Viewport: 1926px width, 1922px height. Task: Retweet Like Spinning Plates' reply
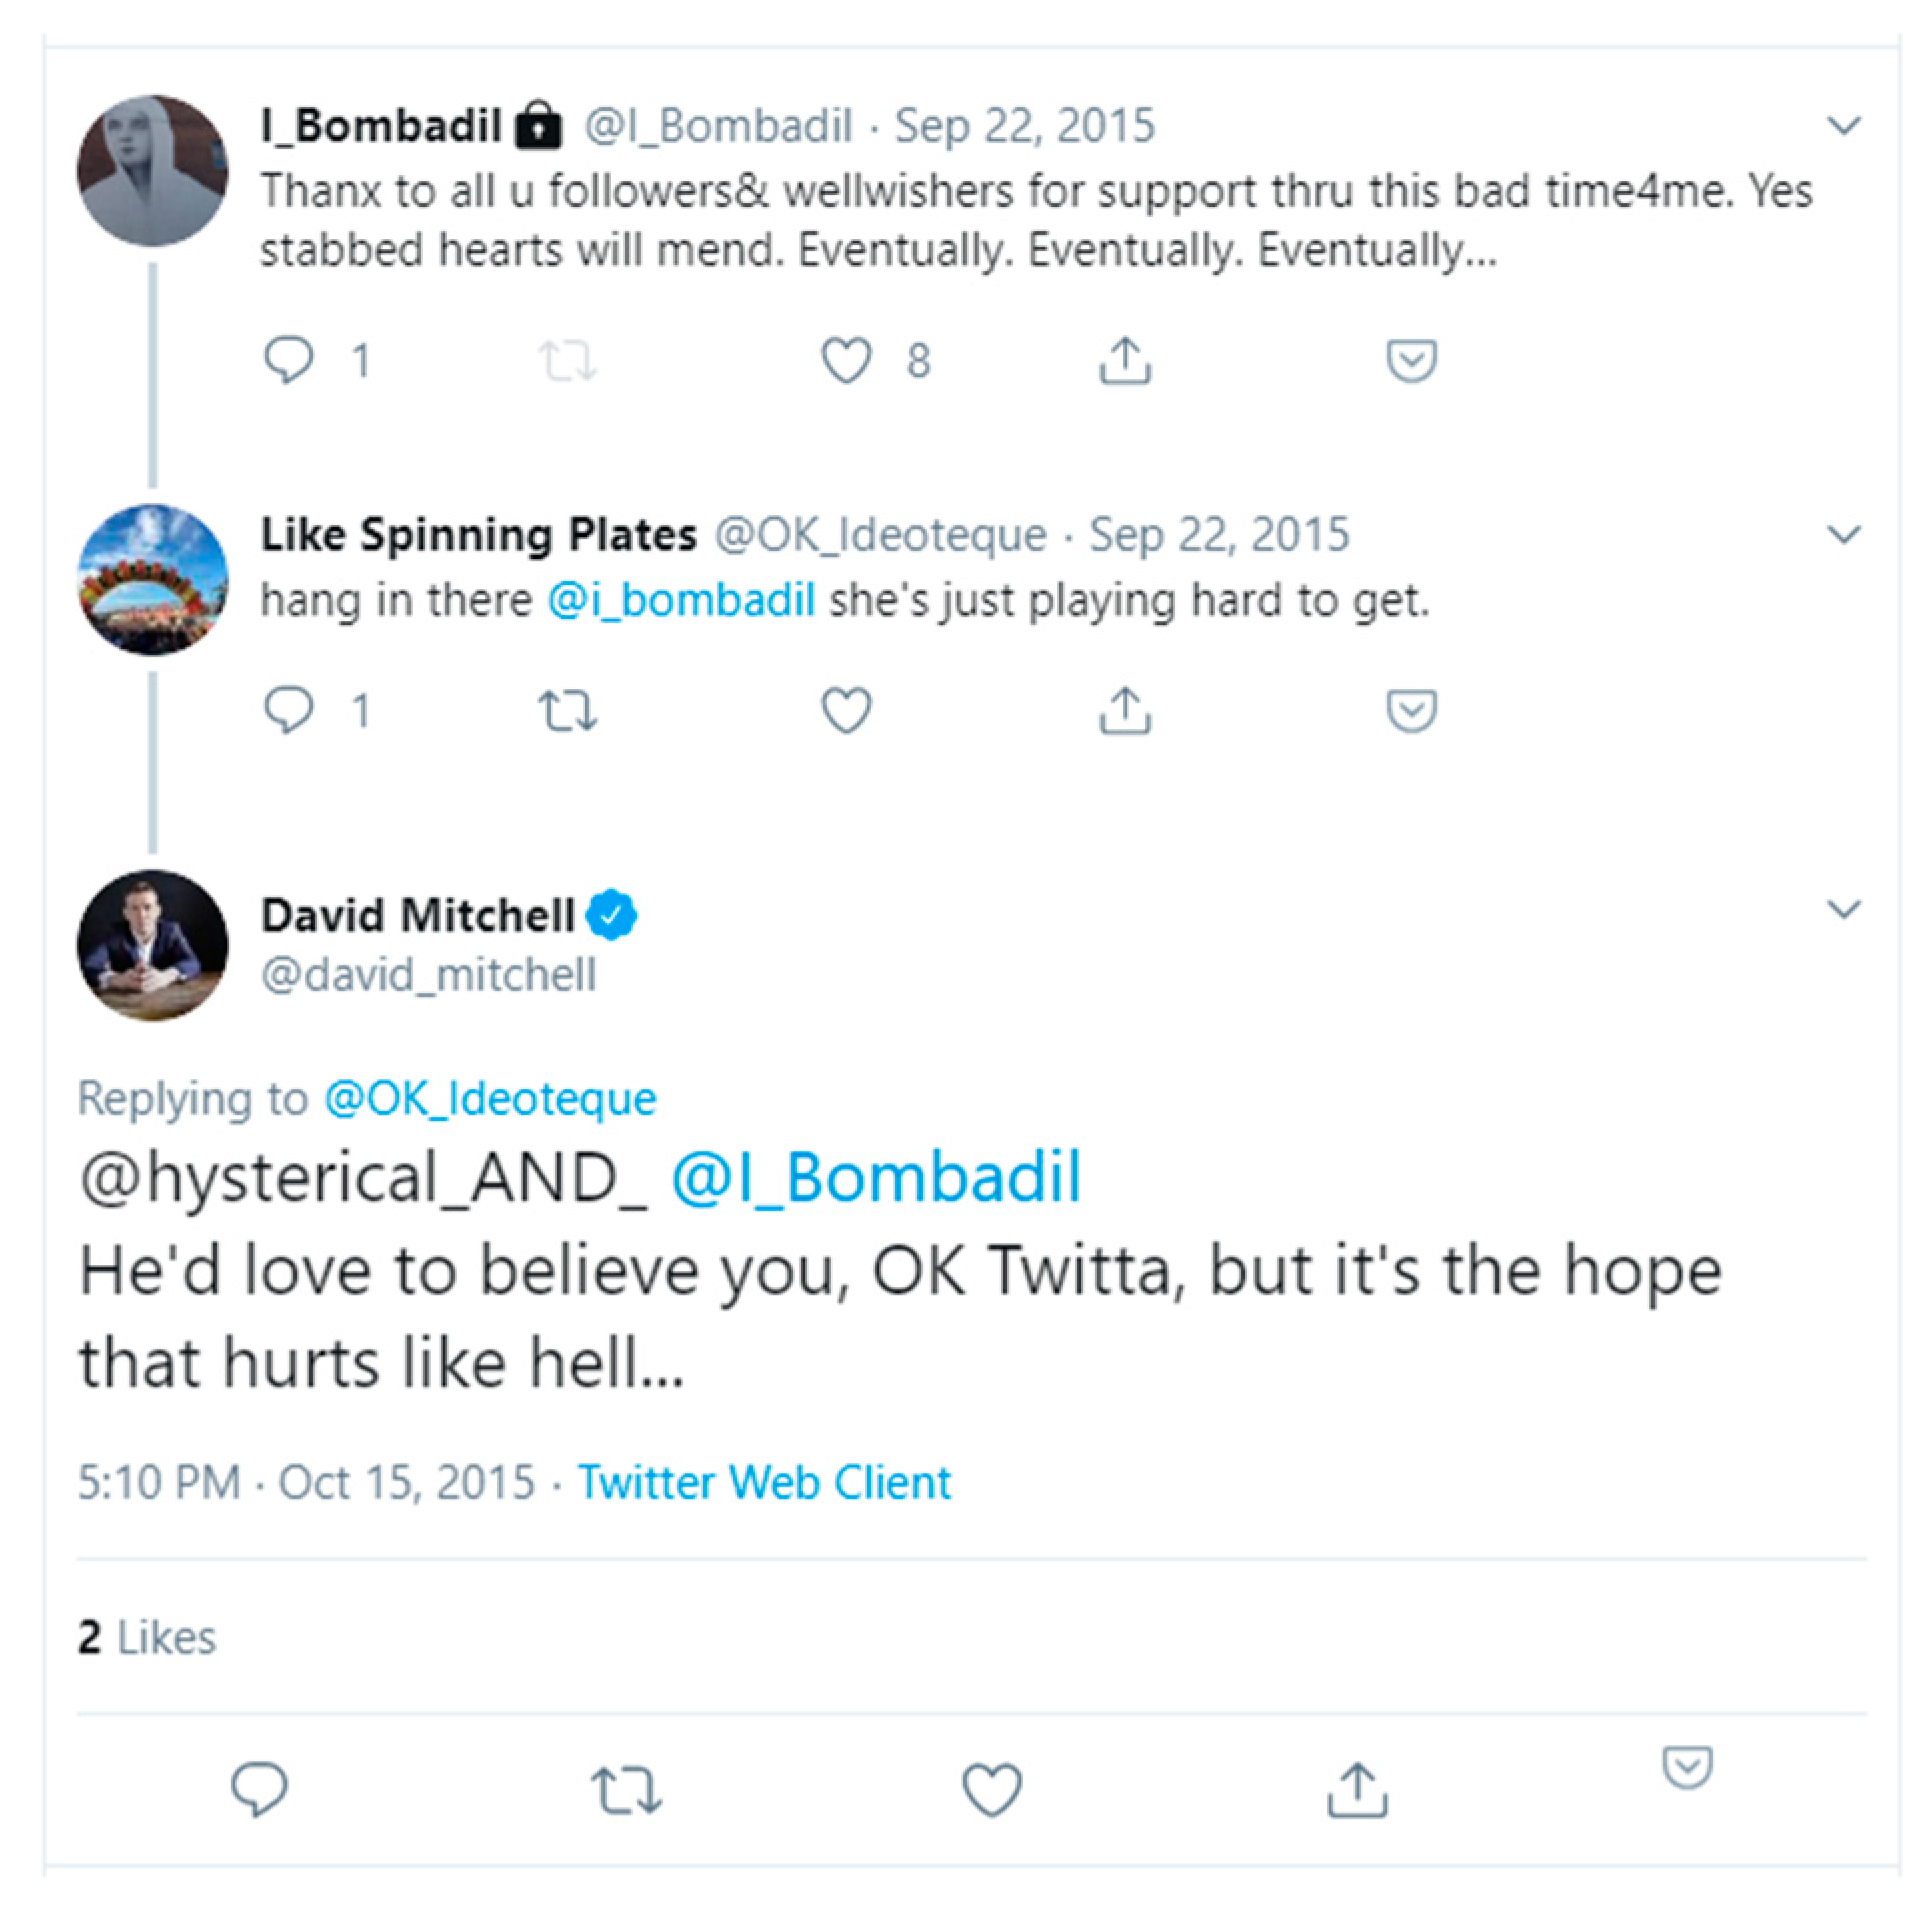567,711
